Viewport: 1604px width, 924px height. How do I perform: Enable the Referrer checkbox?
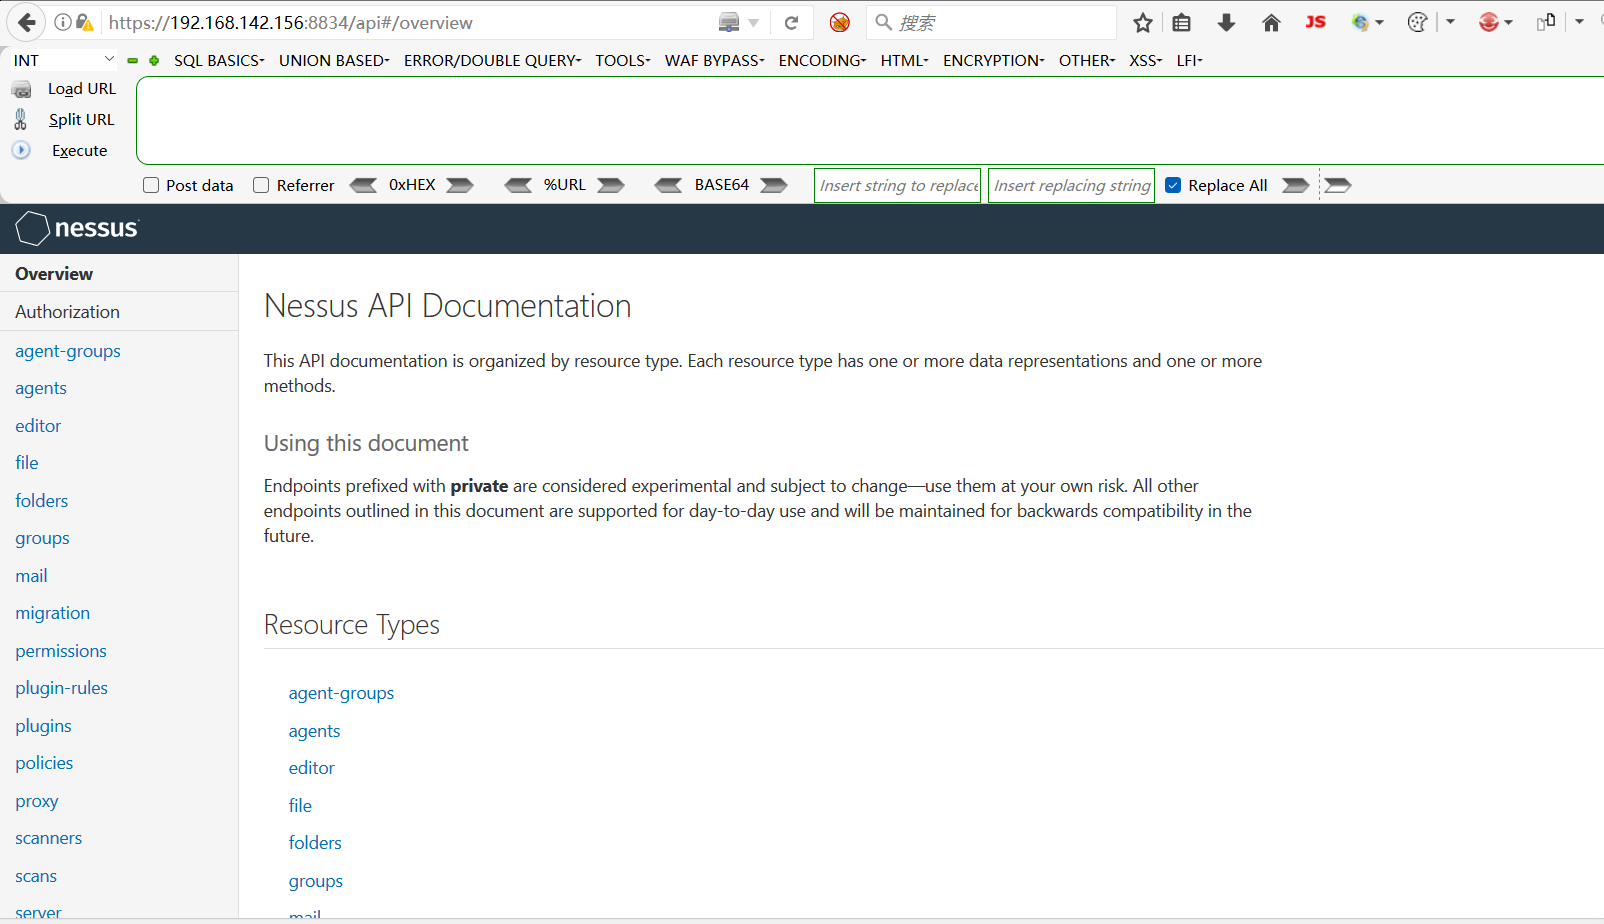tap(261, 185)
